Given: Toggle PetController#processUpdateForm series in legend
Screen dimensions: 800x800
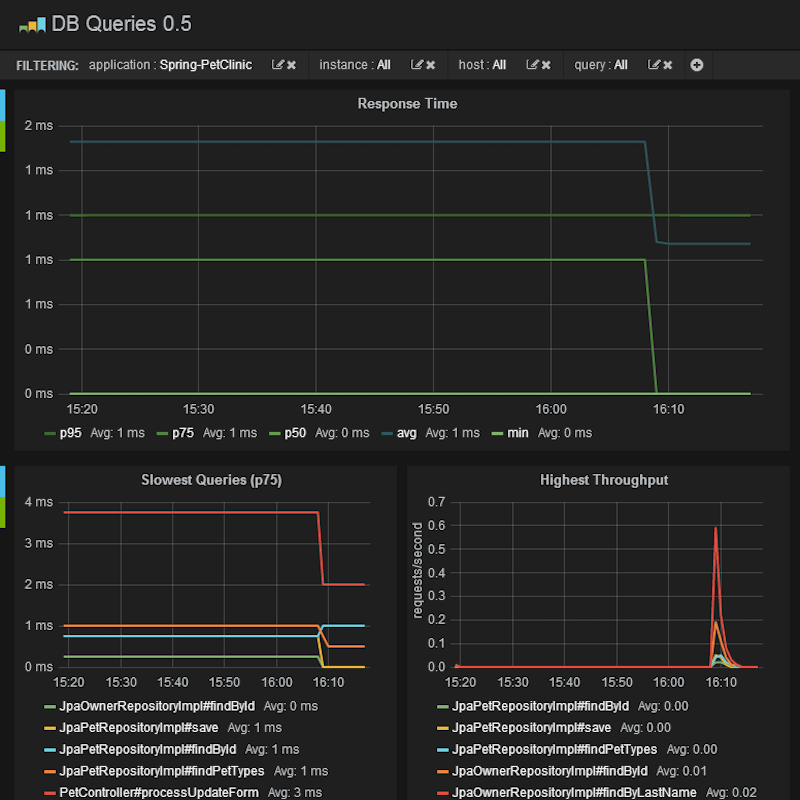Looking at the screenshot, I should click(159, 792).
